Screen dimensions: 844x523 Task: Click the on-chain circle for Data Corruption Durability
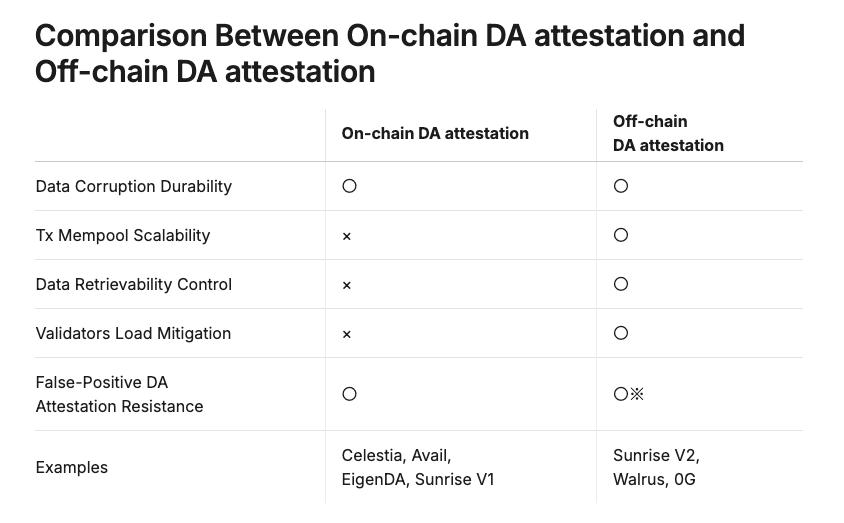point(349,186)
